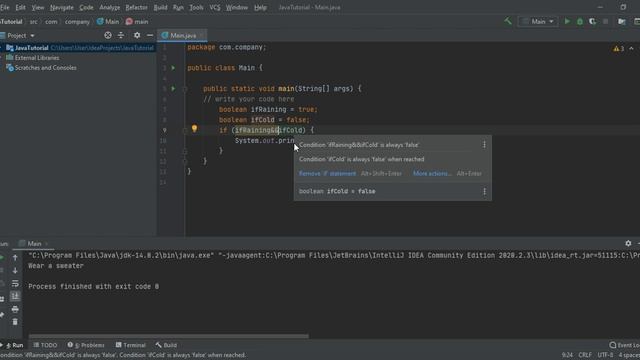Click the Remove 'if' statement quick-fix link
Viewport: 640px width, 360px height.
tap(327, 173)
